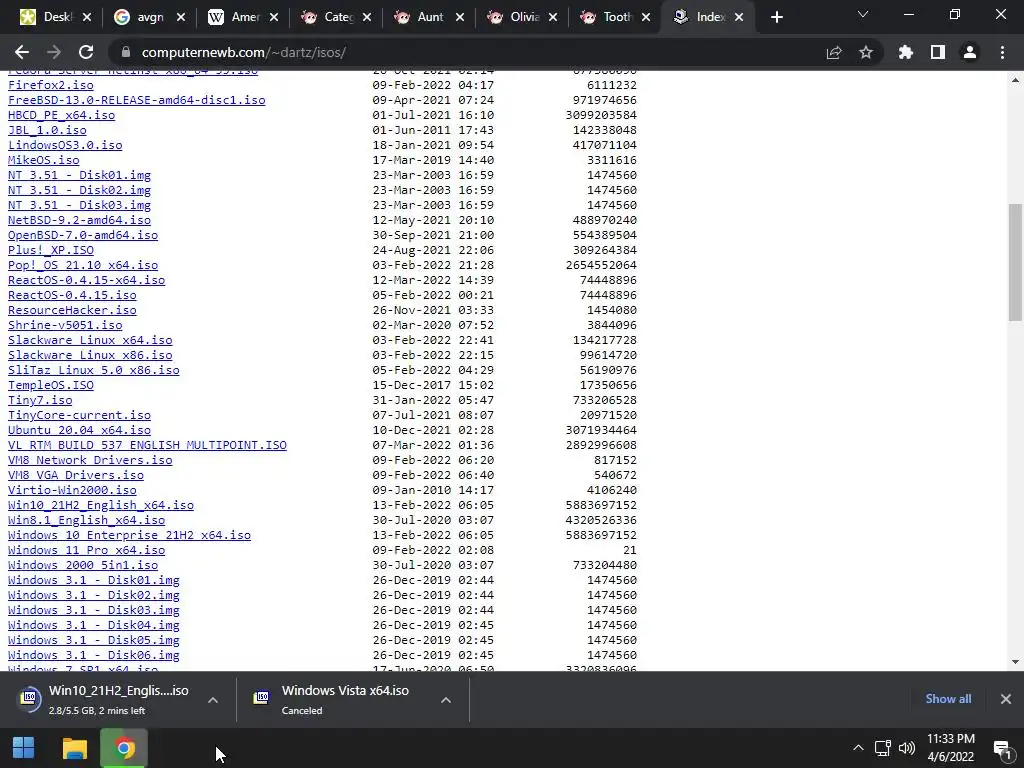This screenshot has width=1024, height=768.
Task: Show all downloads
Action: pos(948,699)
